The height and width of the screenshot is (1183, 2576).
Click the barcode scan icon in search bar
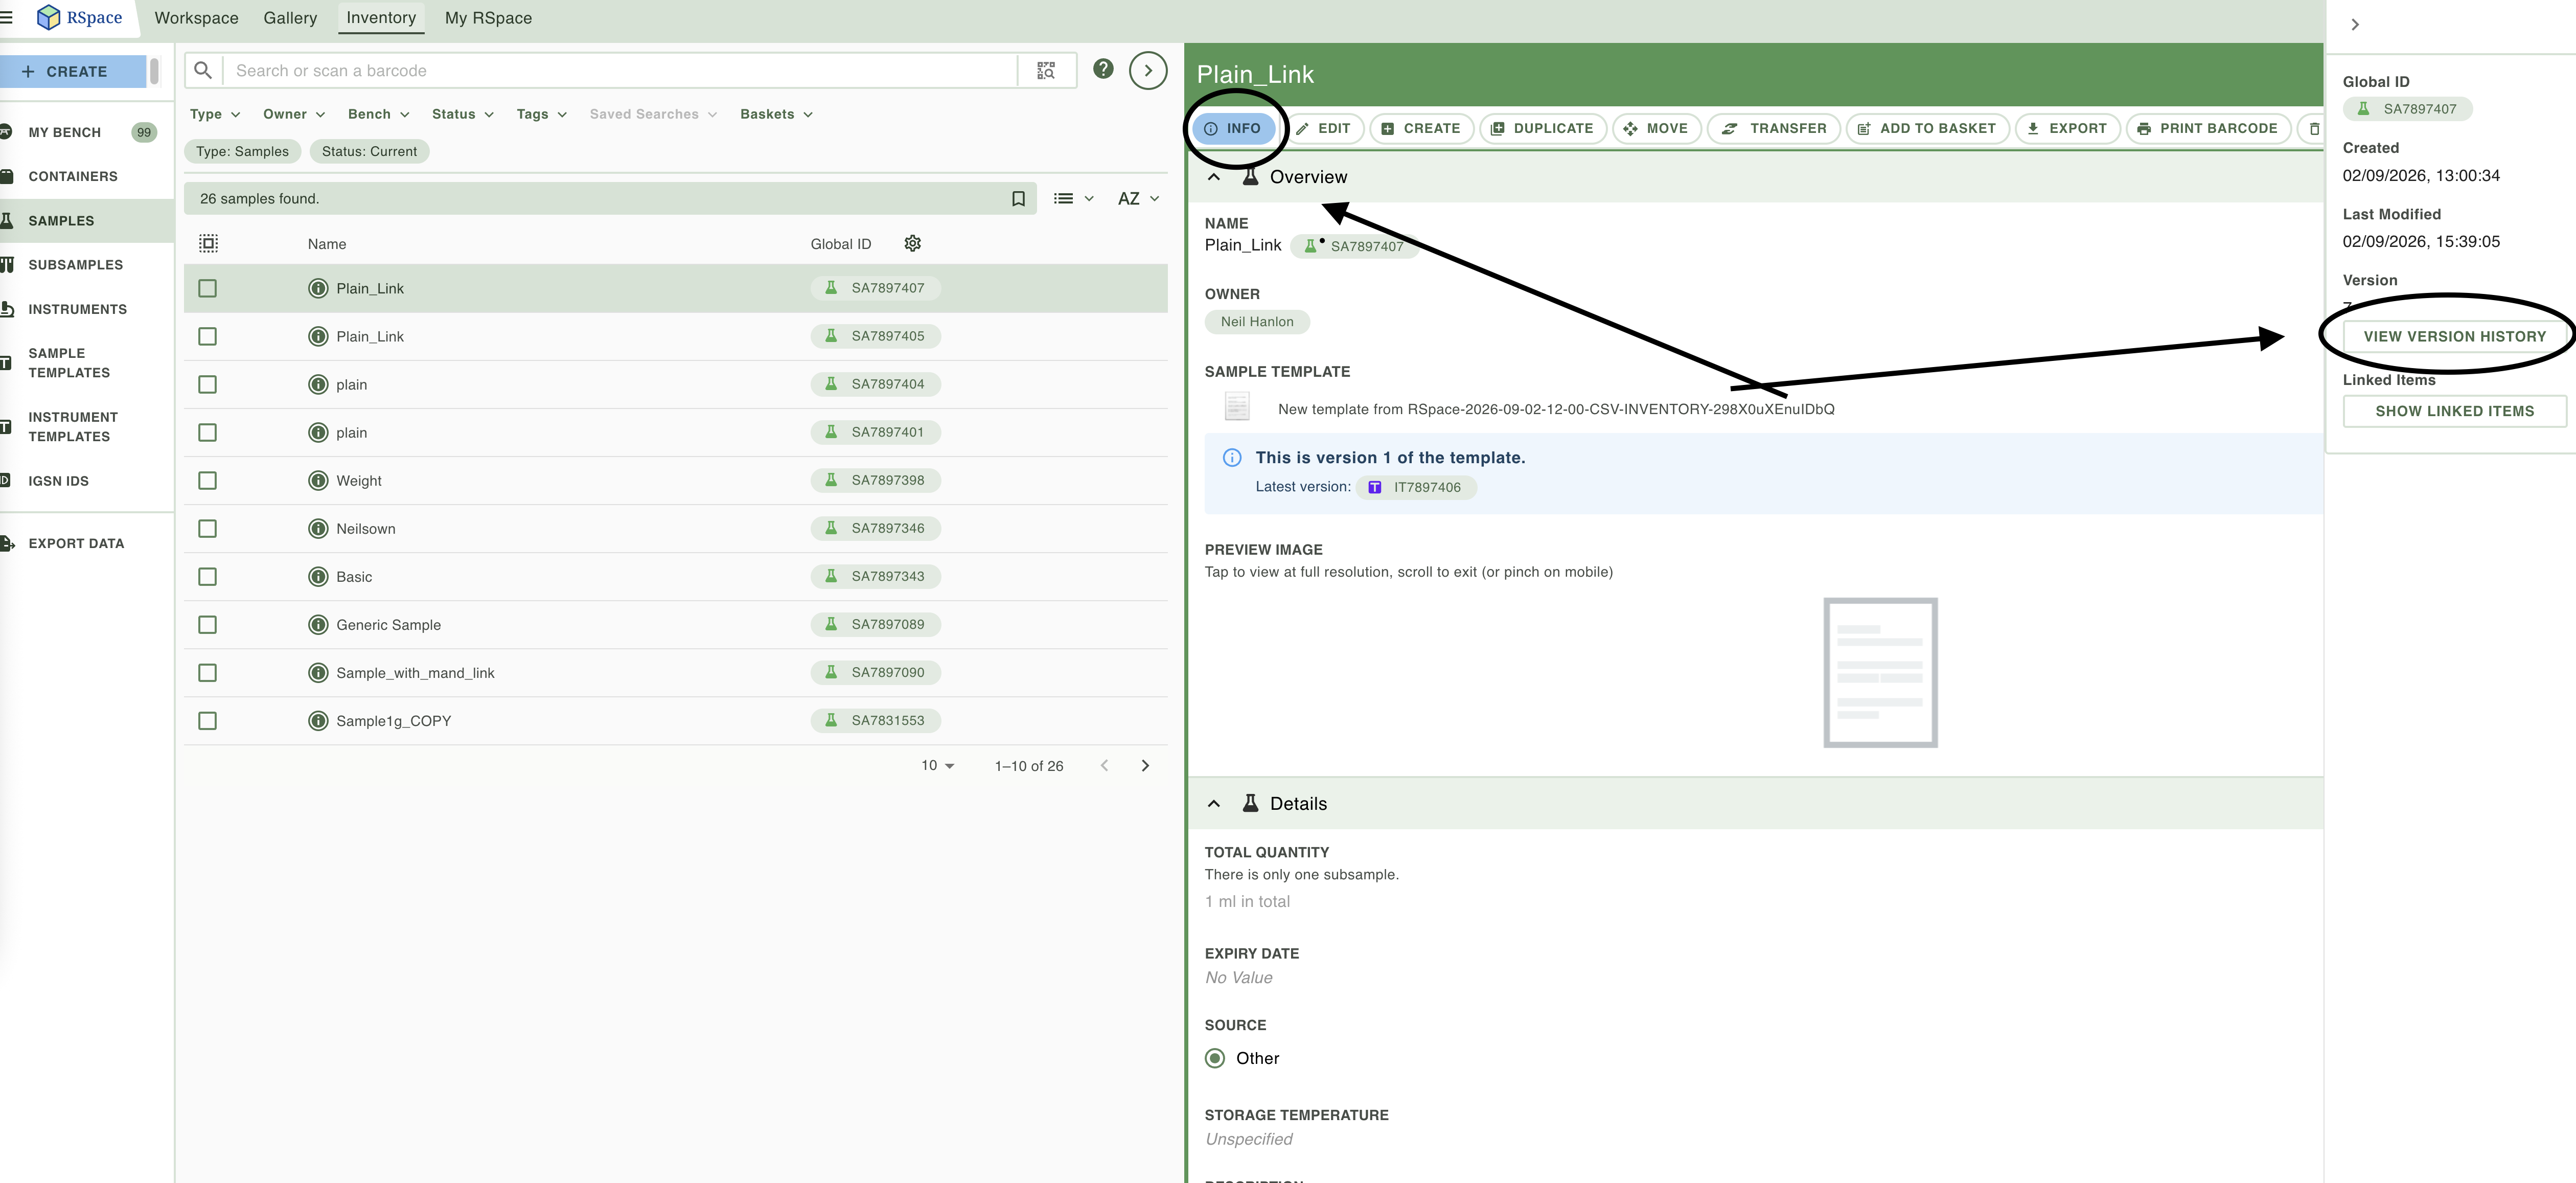pyautogui.click(x=1046, y=71)
